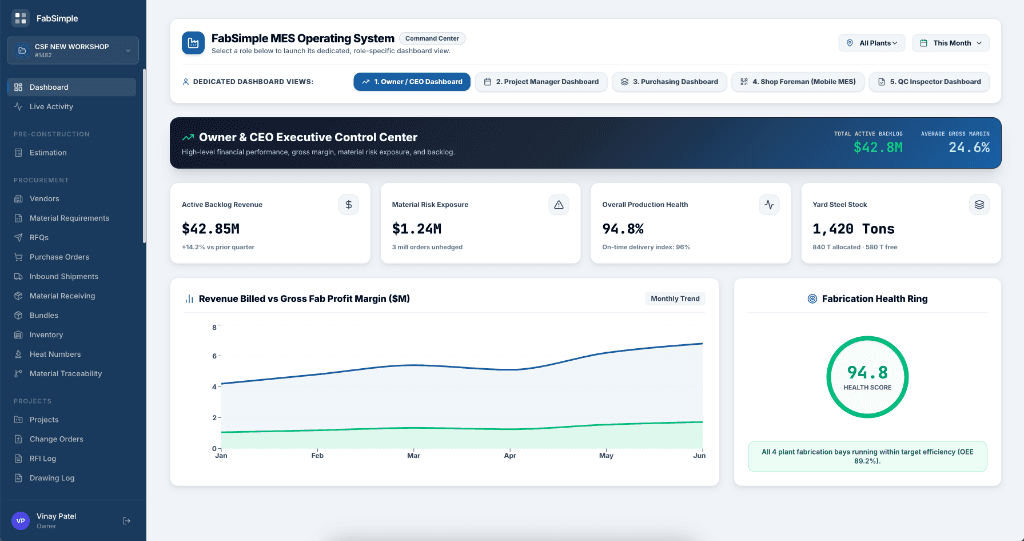Image resolution: width=1024 pixels, height=541 pixels.
Task: Click the Mar label on chart axis
Action: pos(413,455)
